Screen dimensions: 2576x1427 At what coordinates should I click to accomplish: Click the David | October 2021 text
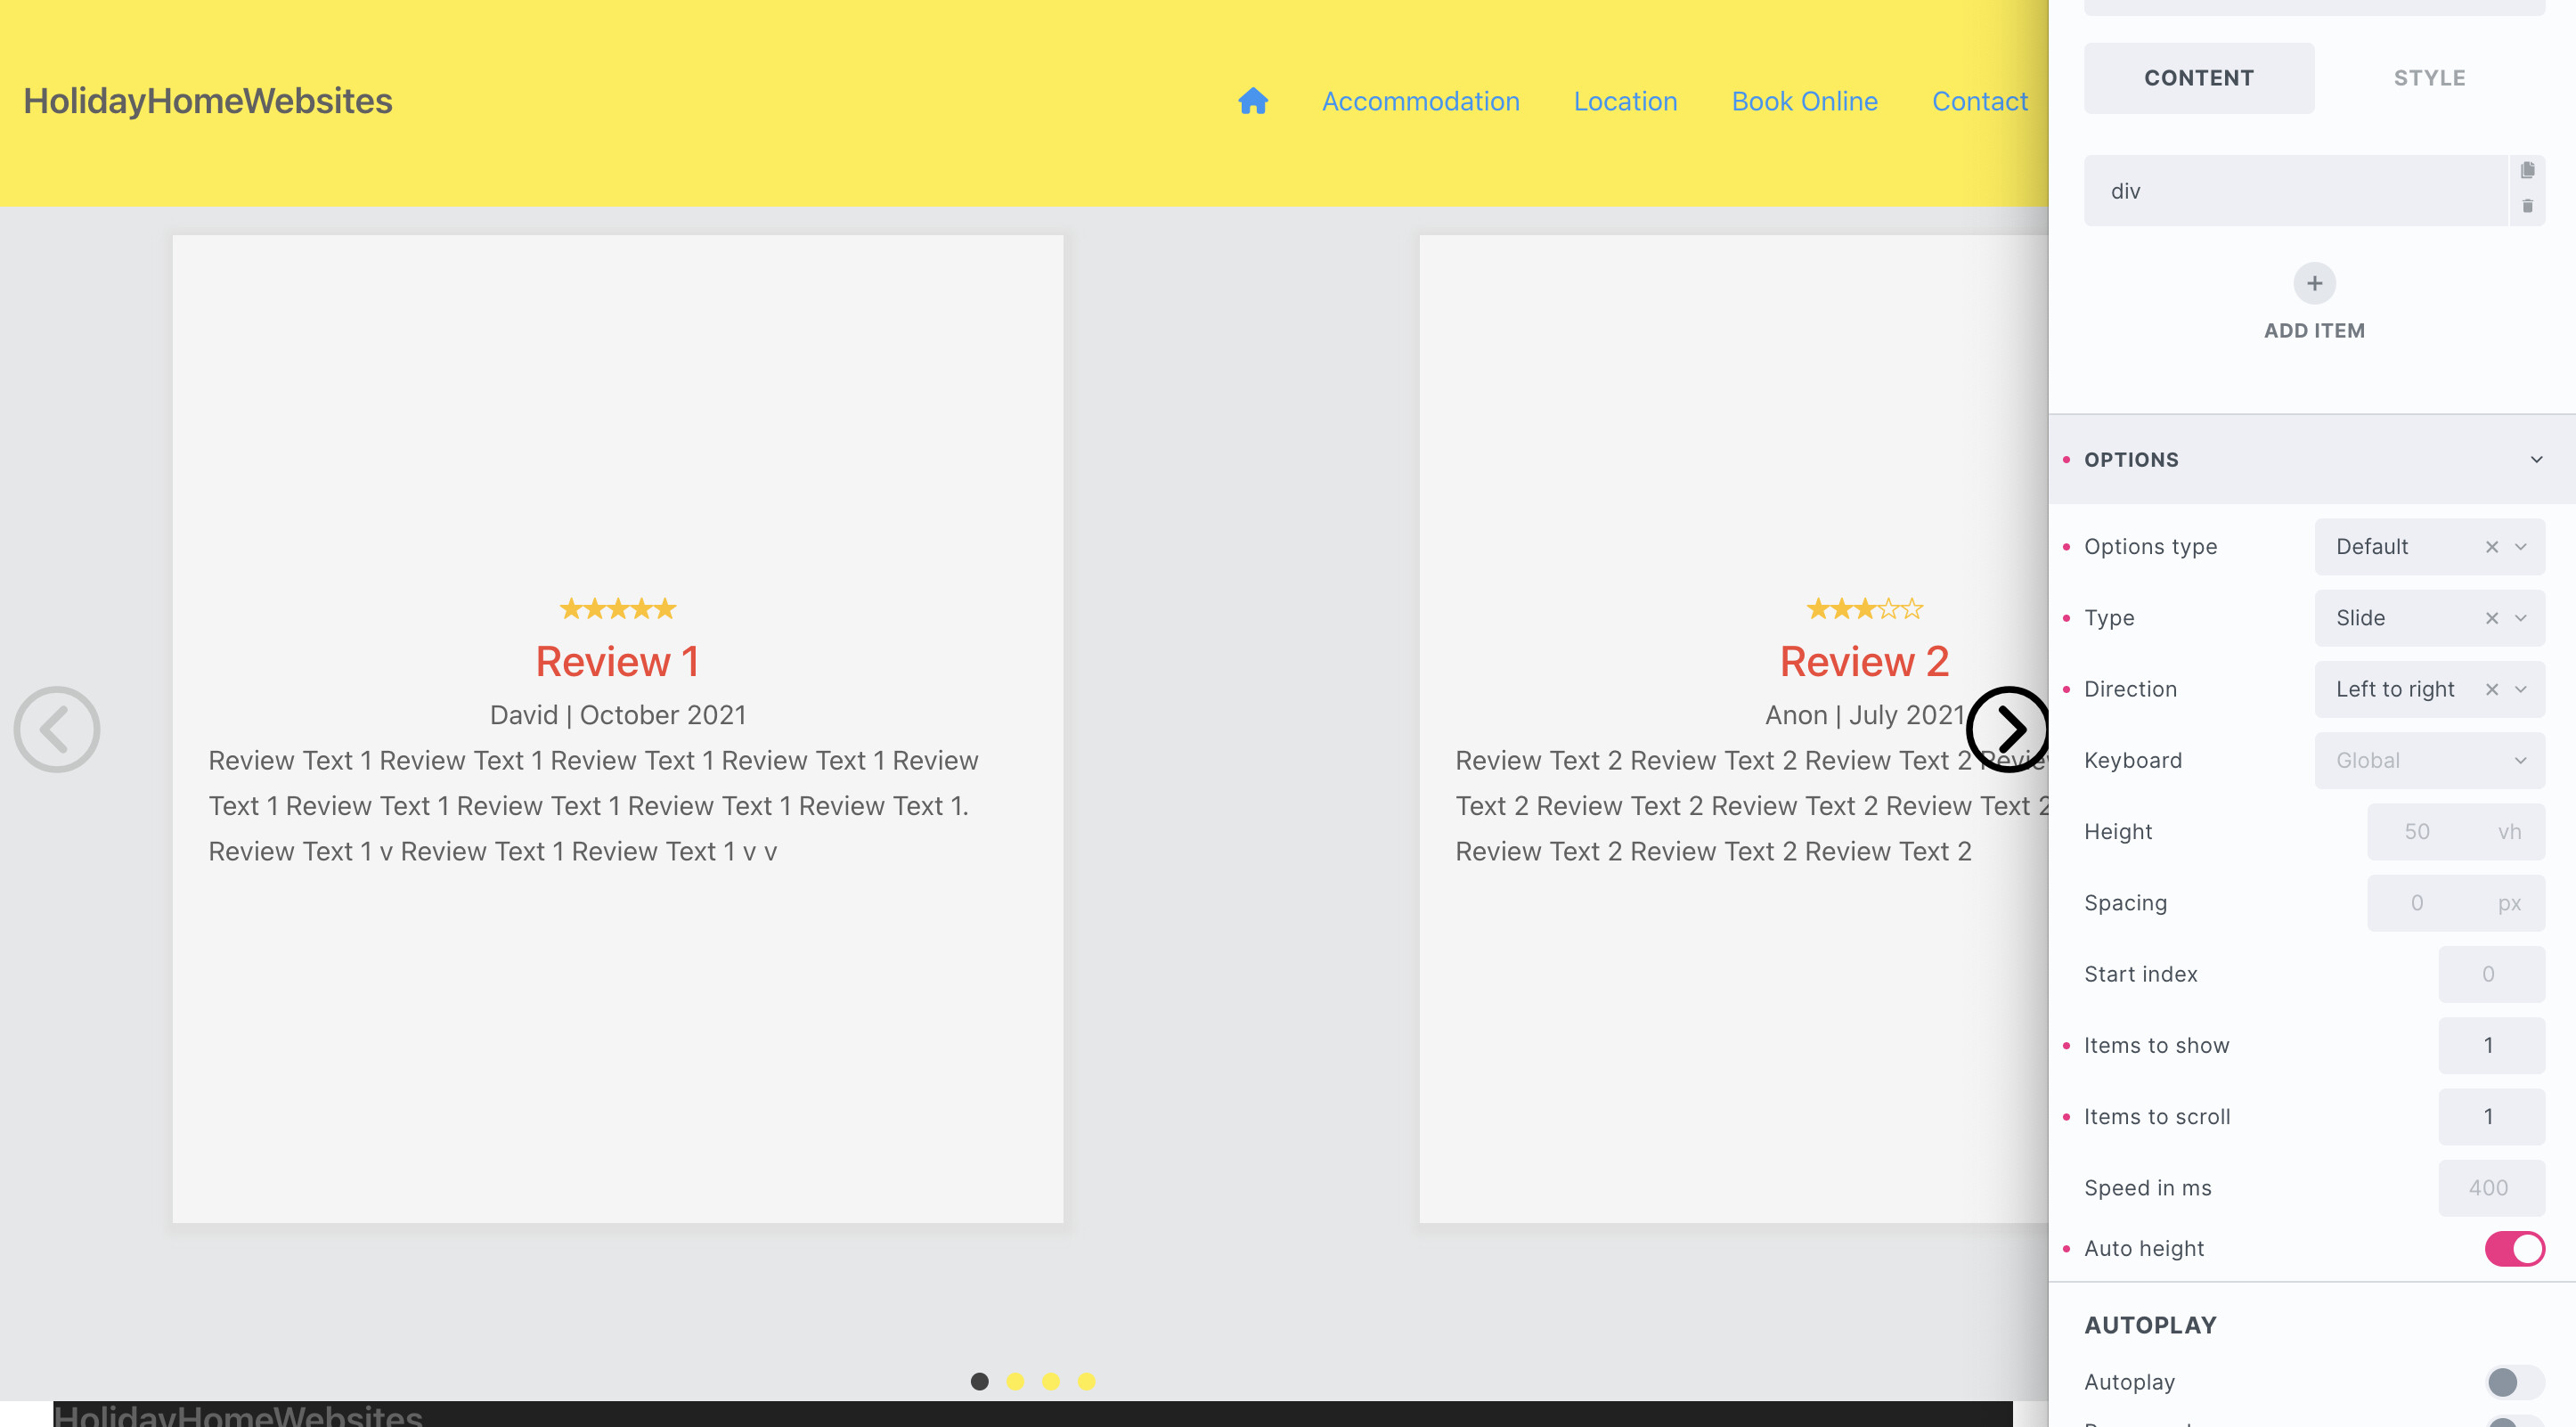pos(618,715)
